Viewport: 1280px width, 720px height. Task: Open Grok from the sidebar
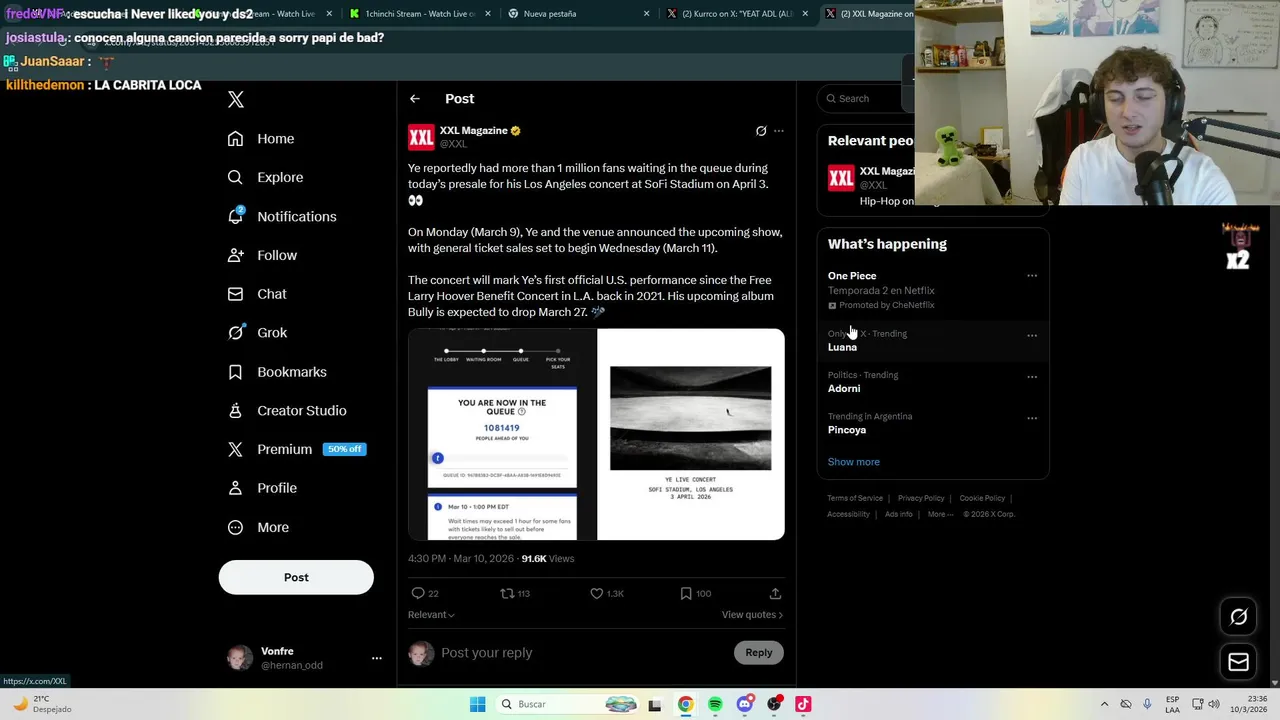click(x=257, y=333)
